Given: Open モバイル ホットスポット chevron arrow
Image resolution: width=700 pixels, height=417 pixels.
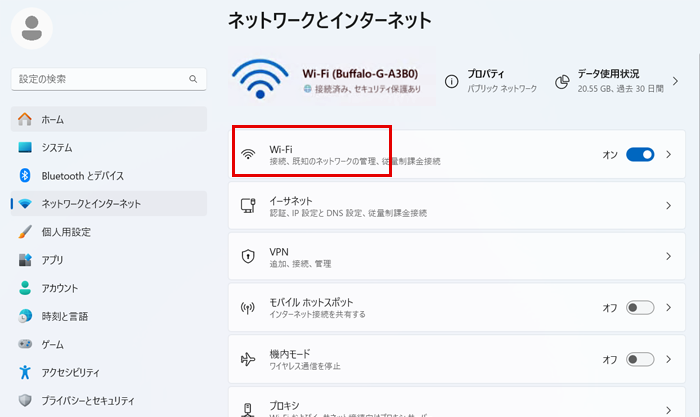Looking at the screenshot, I should coord(668,308).
